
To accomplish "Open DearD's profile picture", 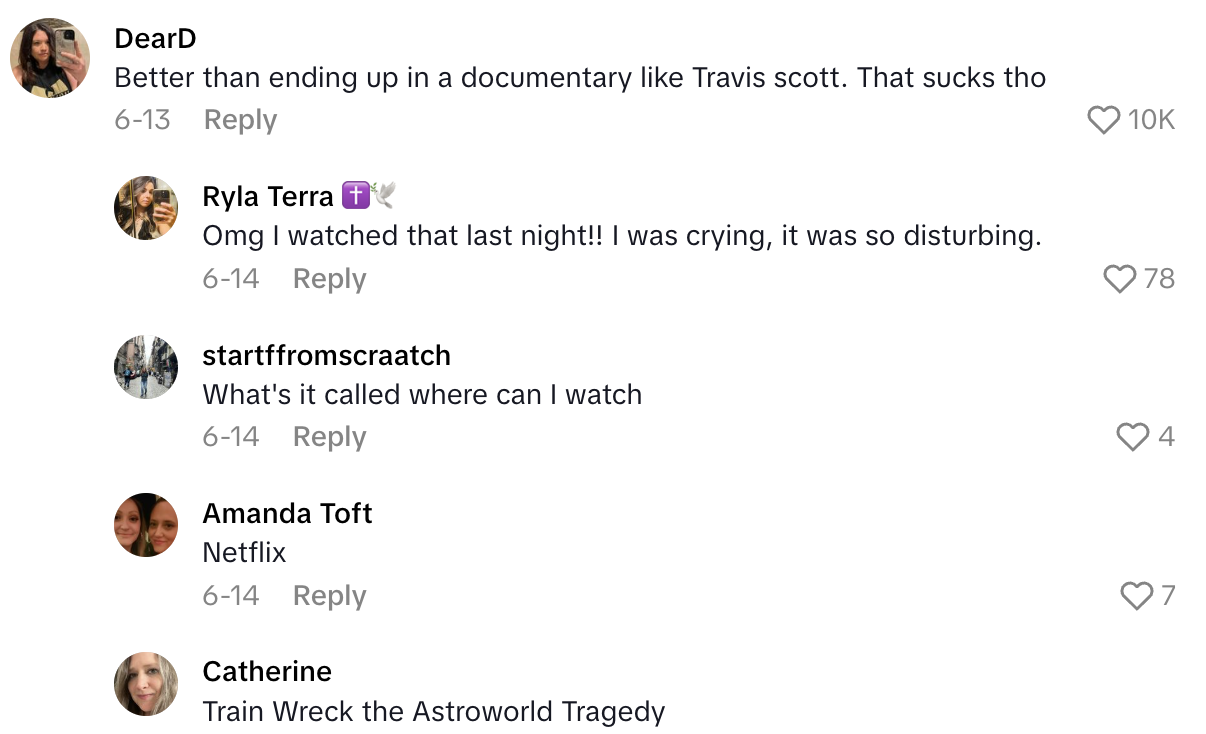I will point(50,58).
